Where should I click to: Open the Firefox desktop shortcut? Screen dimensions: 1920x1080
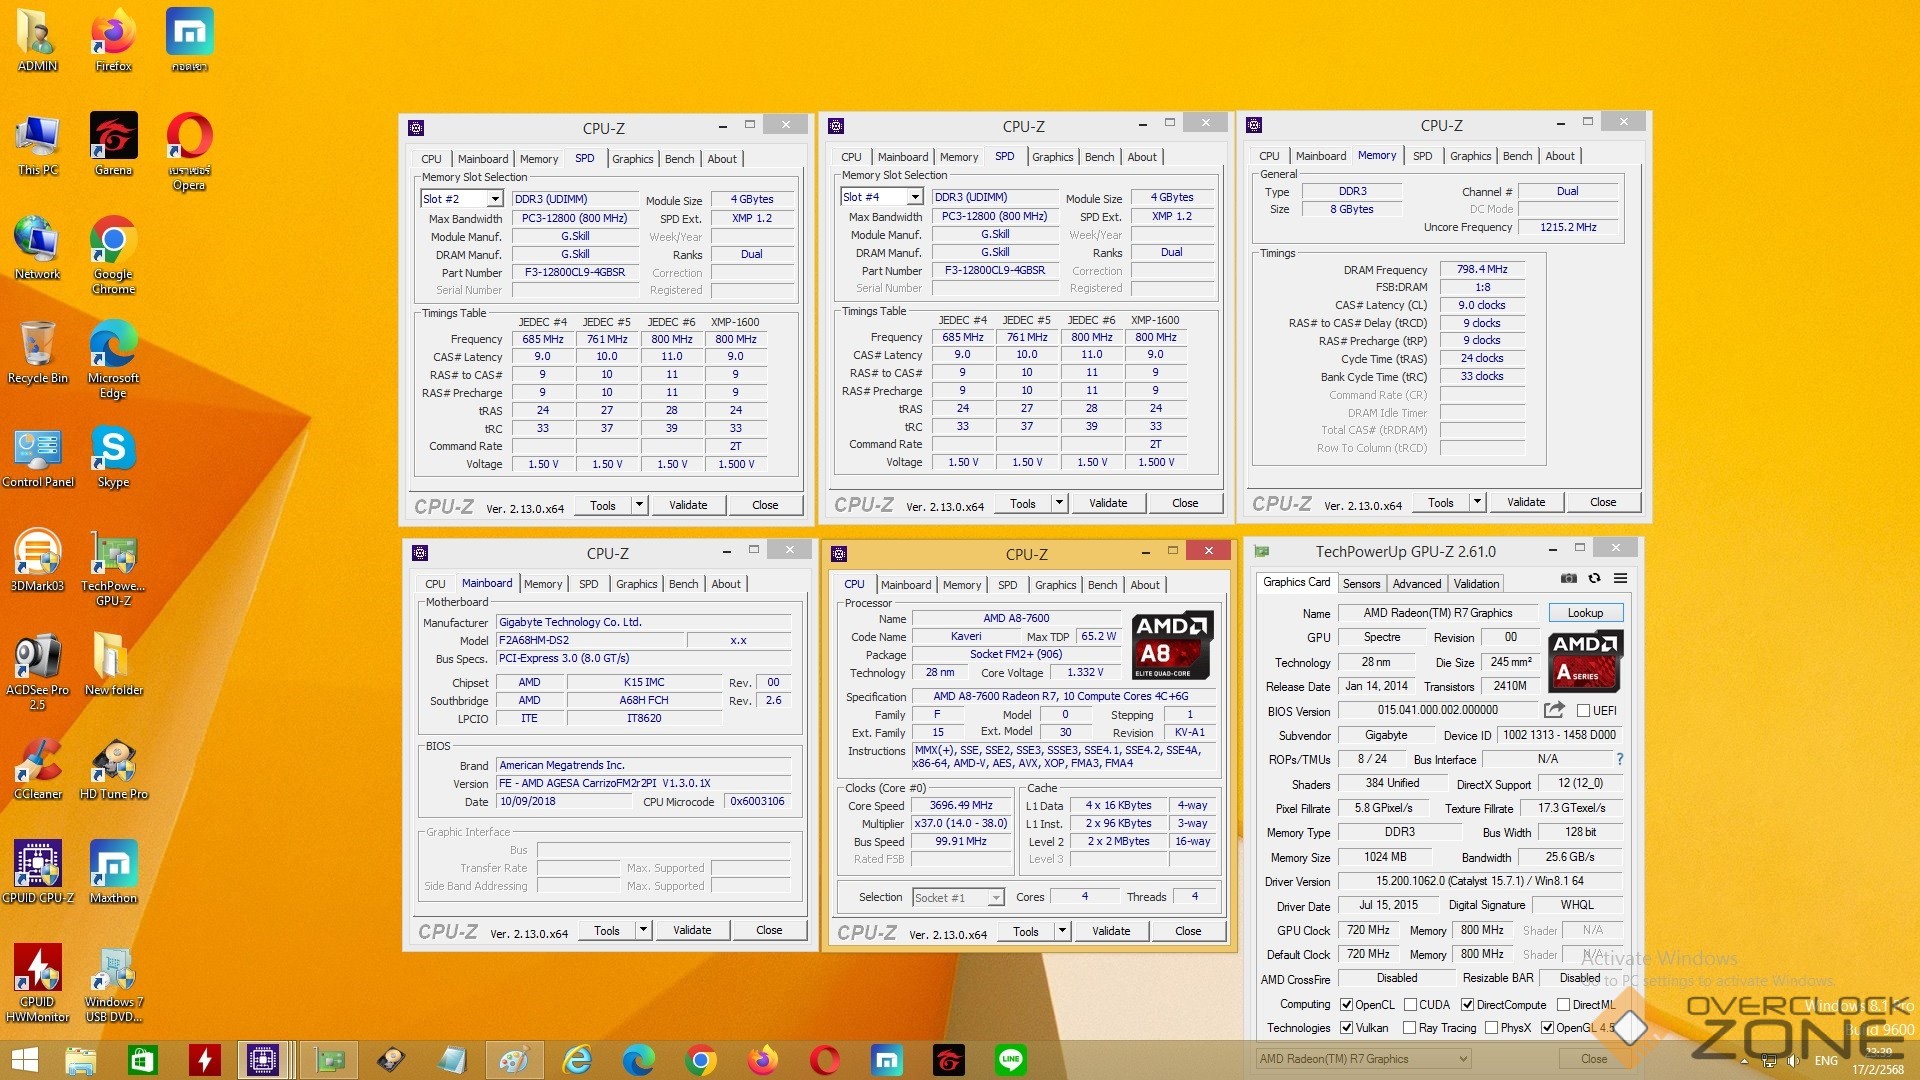click(114, 40)
